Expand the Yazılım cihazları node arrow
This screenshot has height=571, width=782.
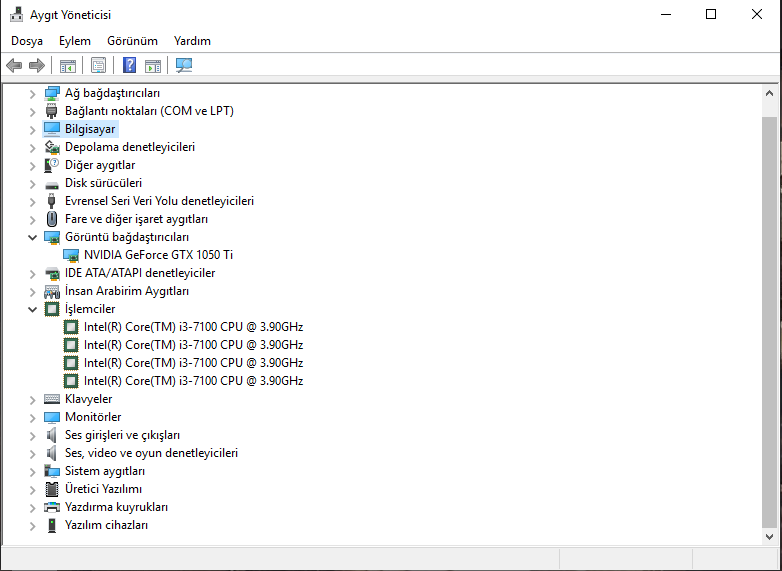32,526
